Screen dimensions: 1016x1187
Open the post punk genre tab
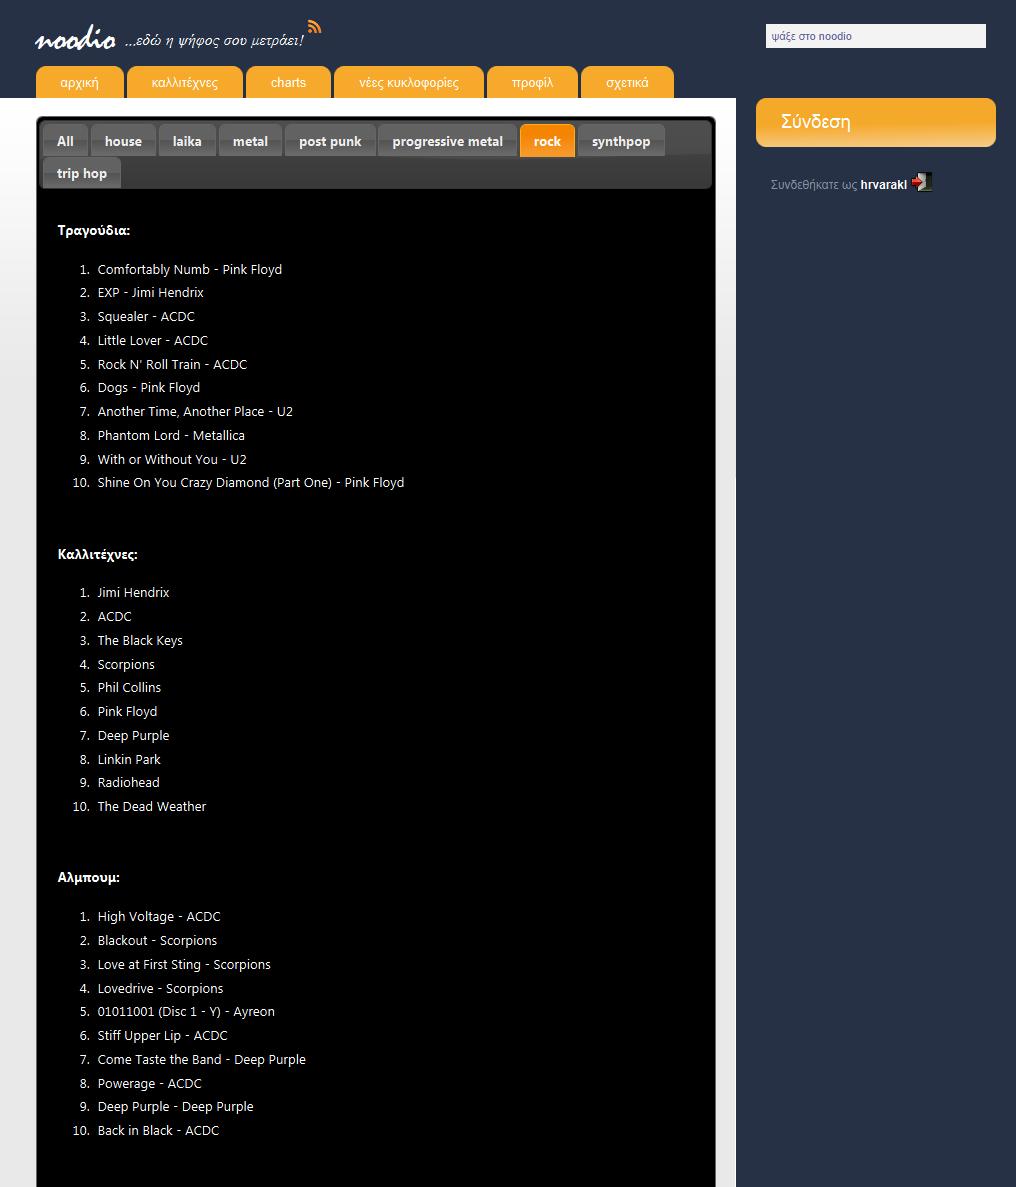point(330,141)
